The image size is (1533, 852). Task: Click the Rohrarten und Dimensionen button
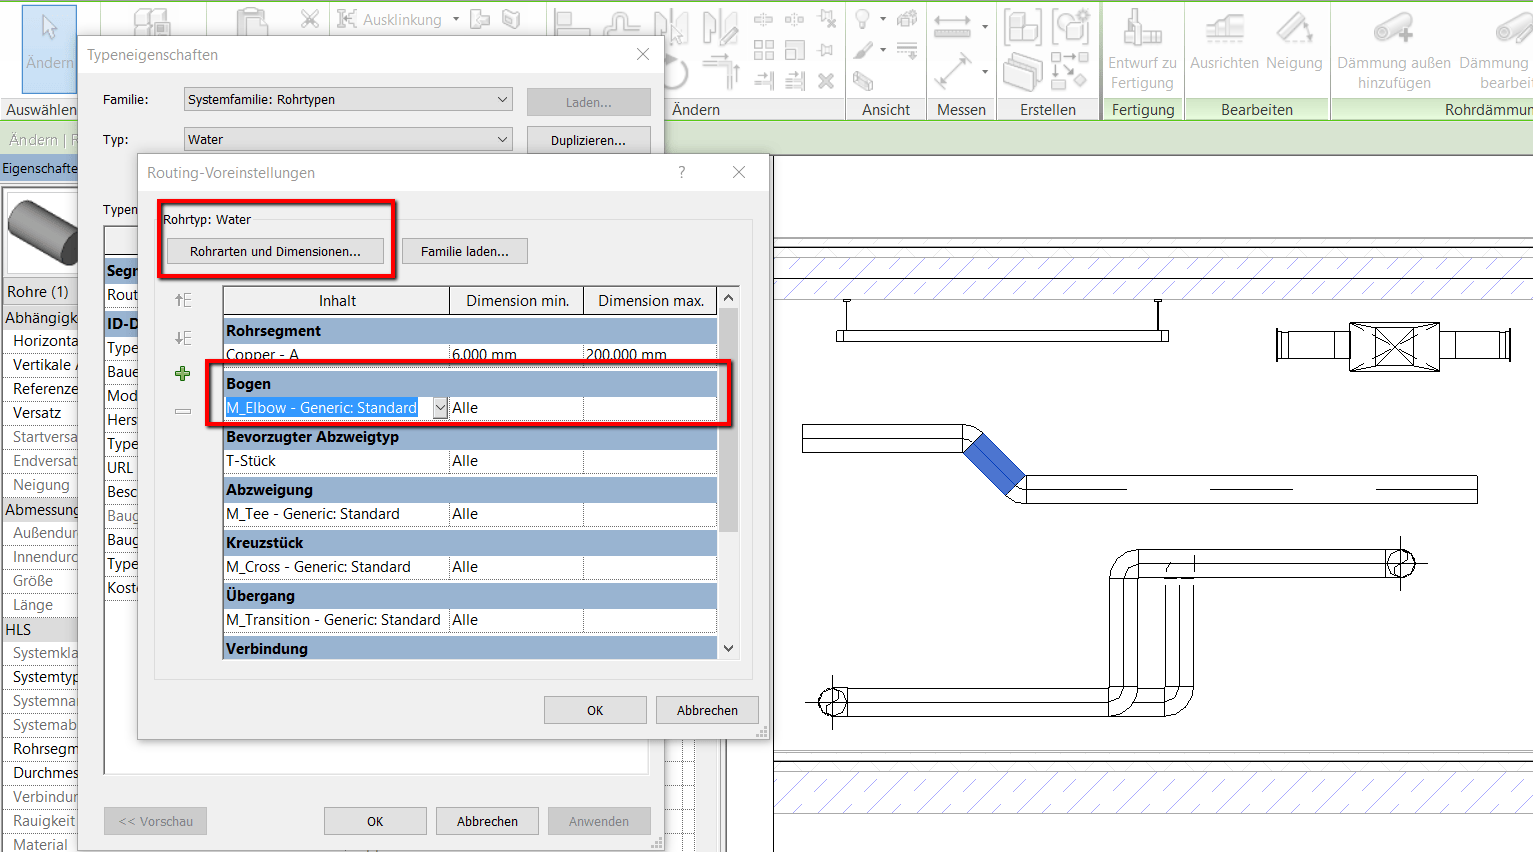click(x=275, y=251)
